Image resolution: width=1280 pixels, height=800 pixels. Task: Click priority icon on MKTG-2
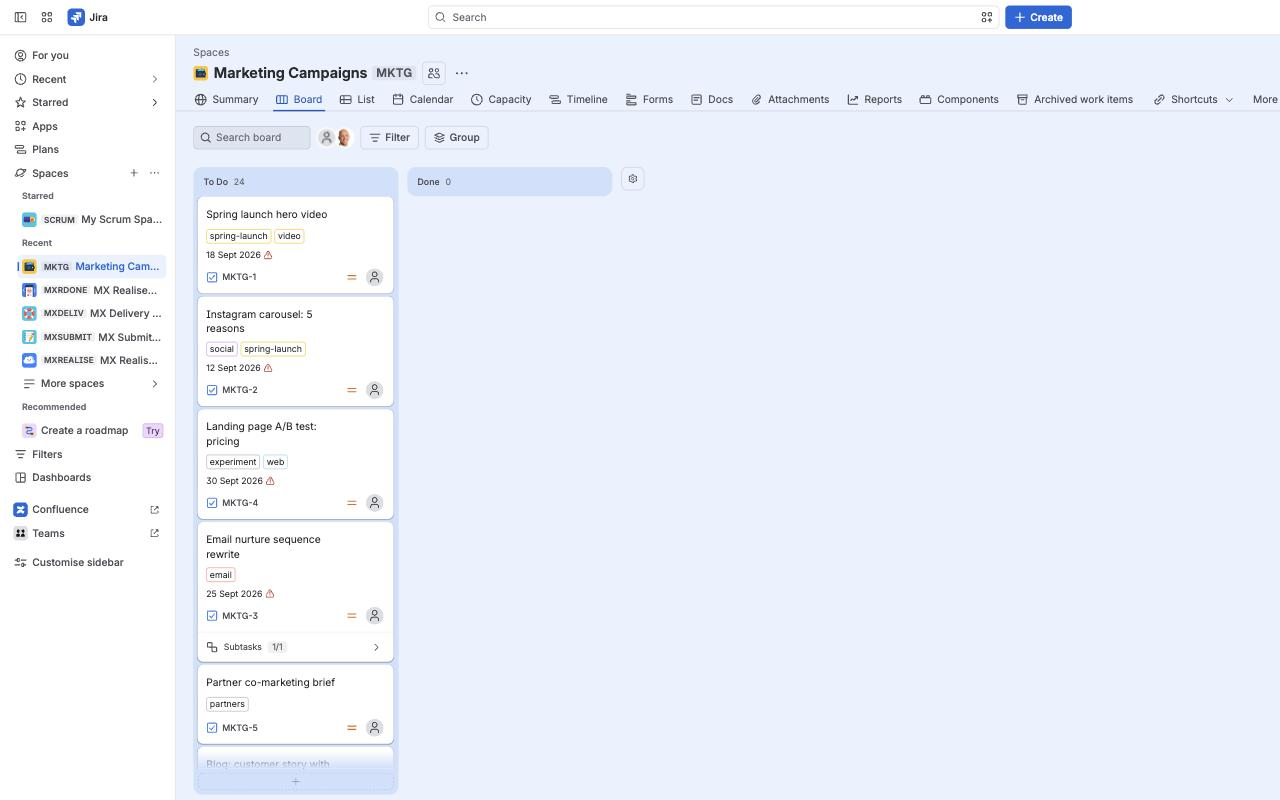[x=351, y=390]
